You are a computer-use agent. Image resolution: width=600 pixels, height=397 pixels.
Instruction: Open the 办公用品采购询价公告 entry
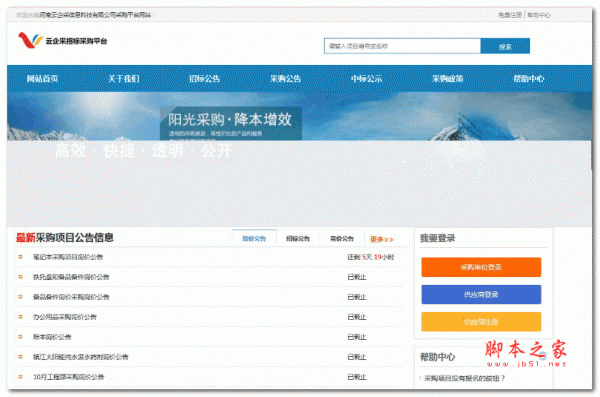pos(65,317)
